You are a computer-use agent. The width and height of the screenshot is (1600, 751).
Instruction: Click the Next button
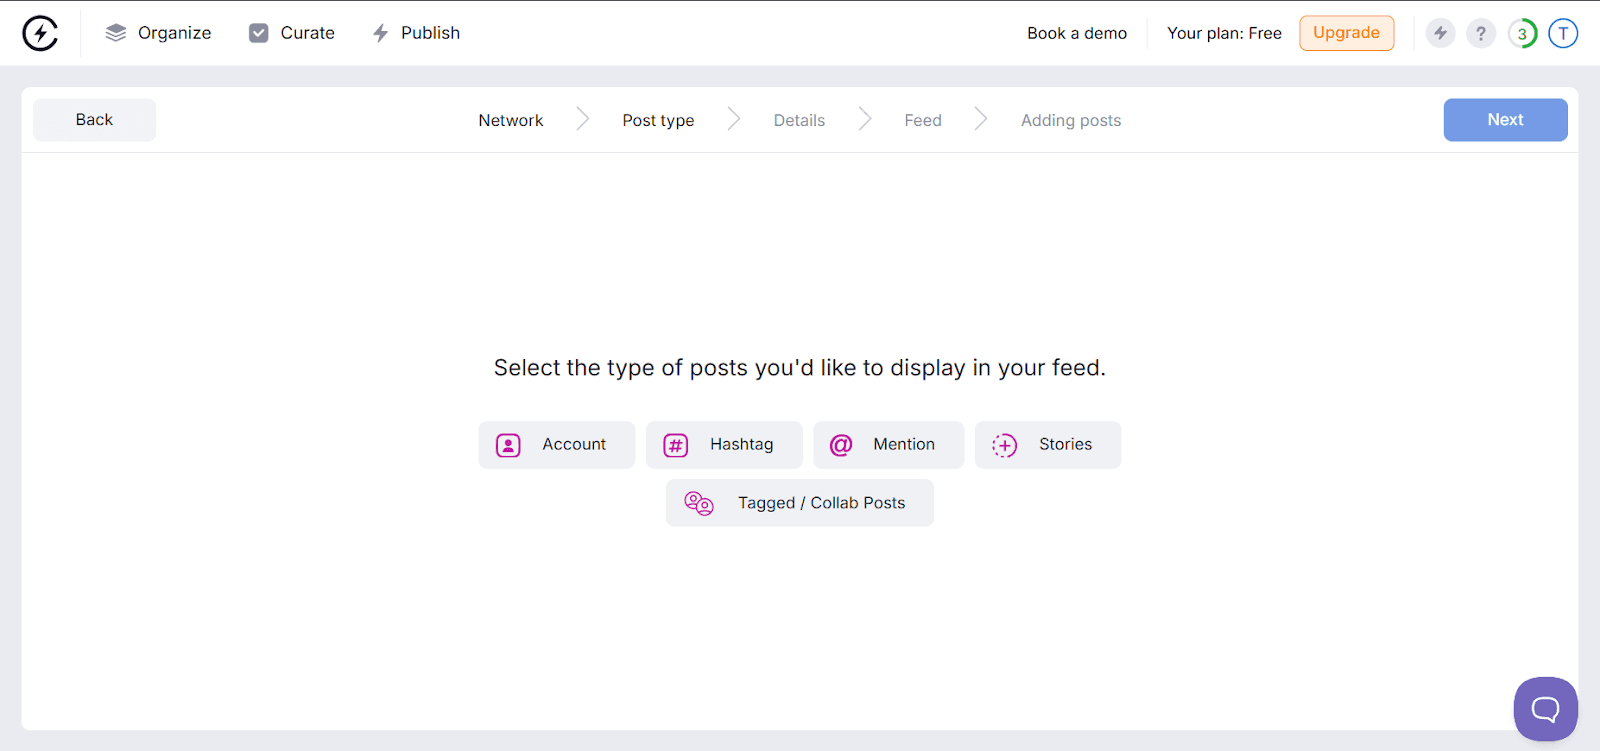(x=1505, y=120)
